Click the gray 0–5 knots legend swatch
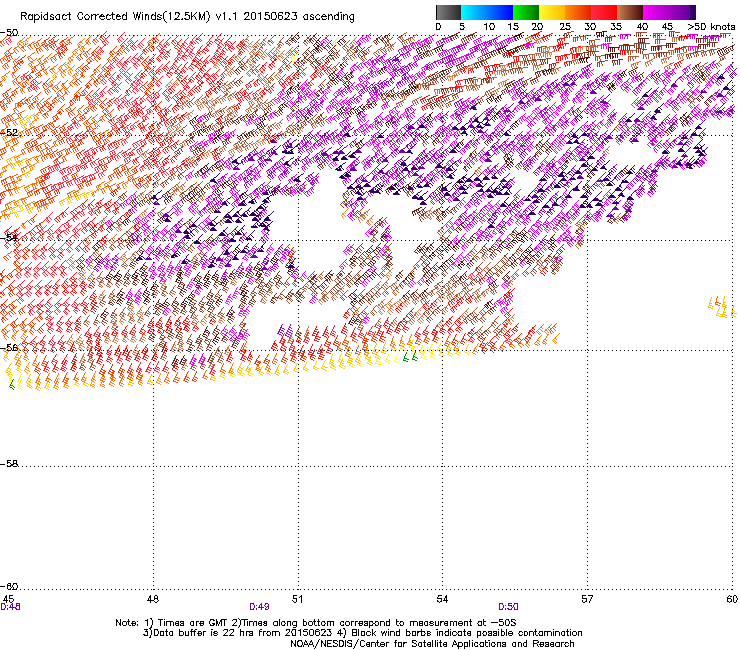The height and width of the screenshot is (650, 740). [448, 12]
